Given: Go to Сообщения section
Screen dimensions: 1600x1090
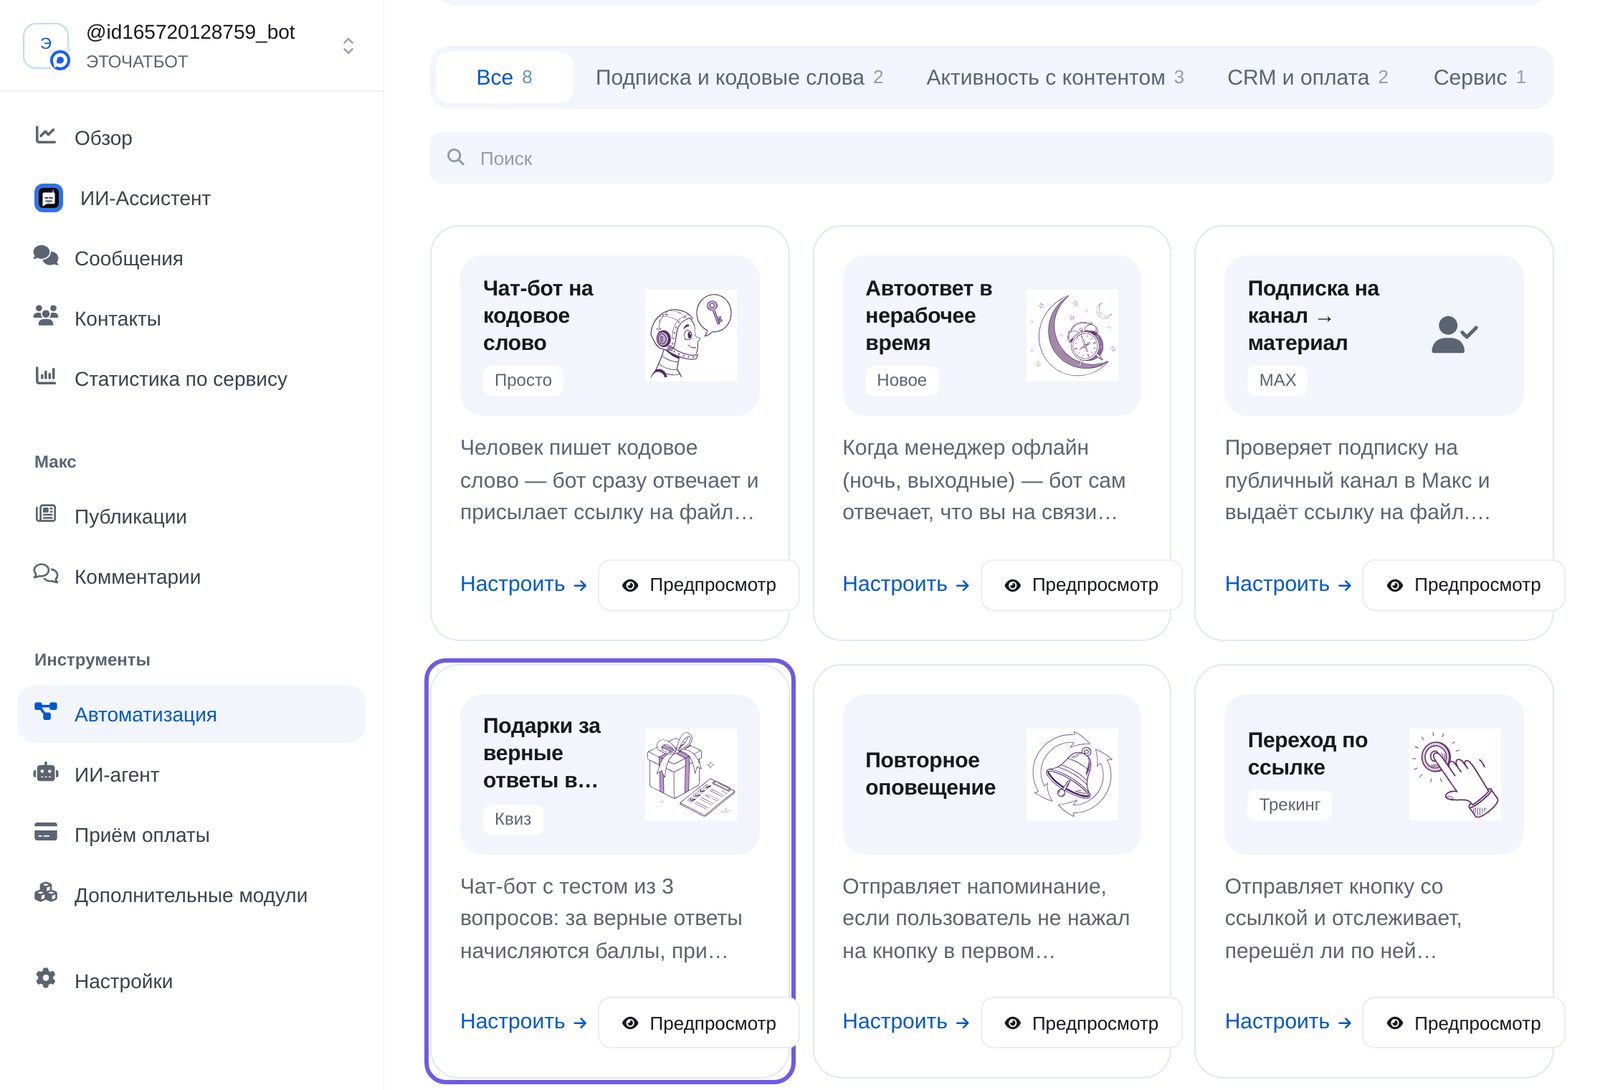Looking at the screenshot, I should [191, 258].
